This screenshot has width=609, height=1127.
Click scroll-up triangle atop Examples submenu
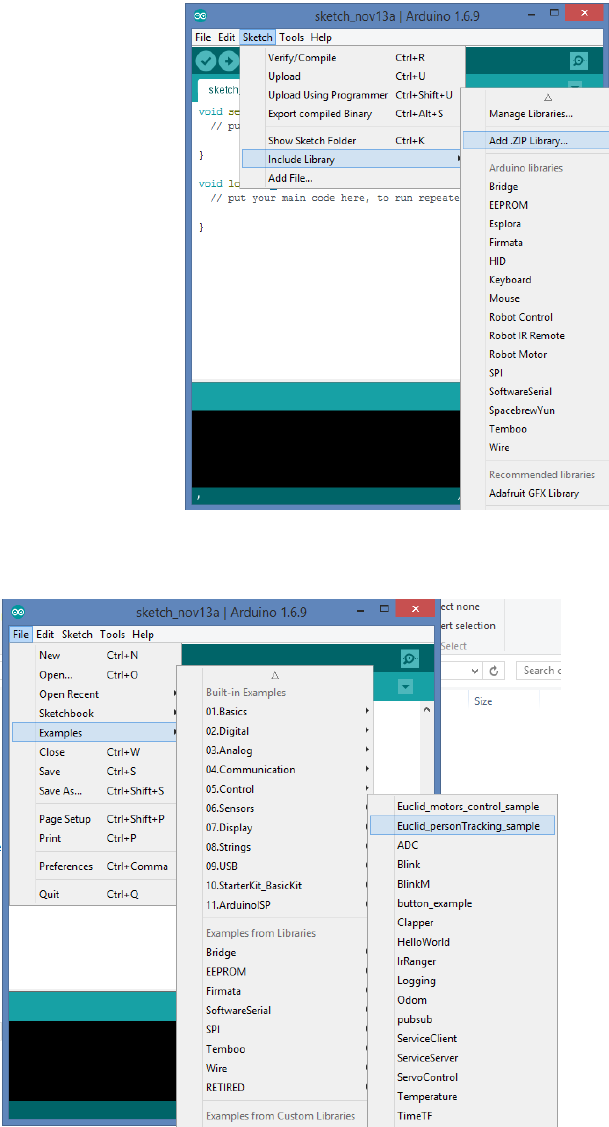[275, 676]
